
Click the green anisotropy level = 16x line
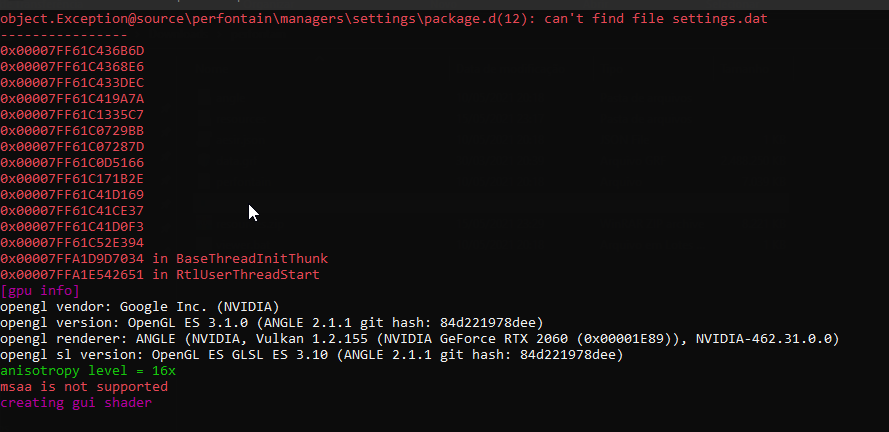click(x=88, y=371)
